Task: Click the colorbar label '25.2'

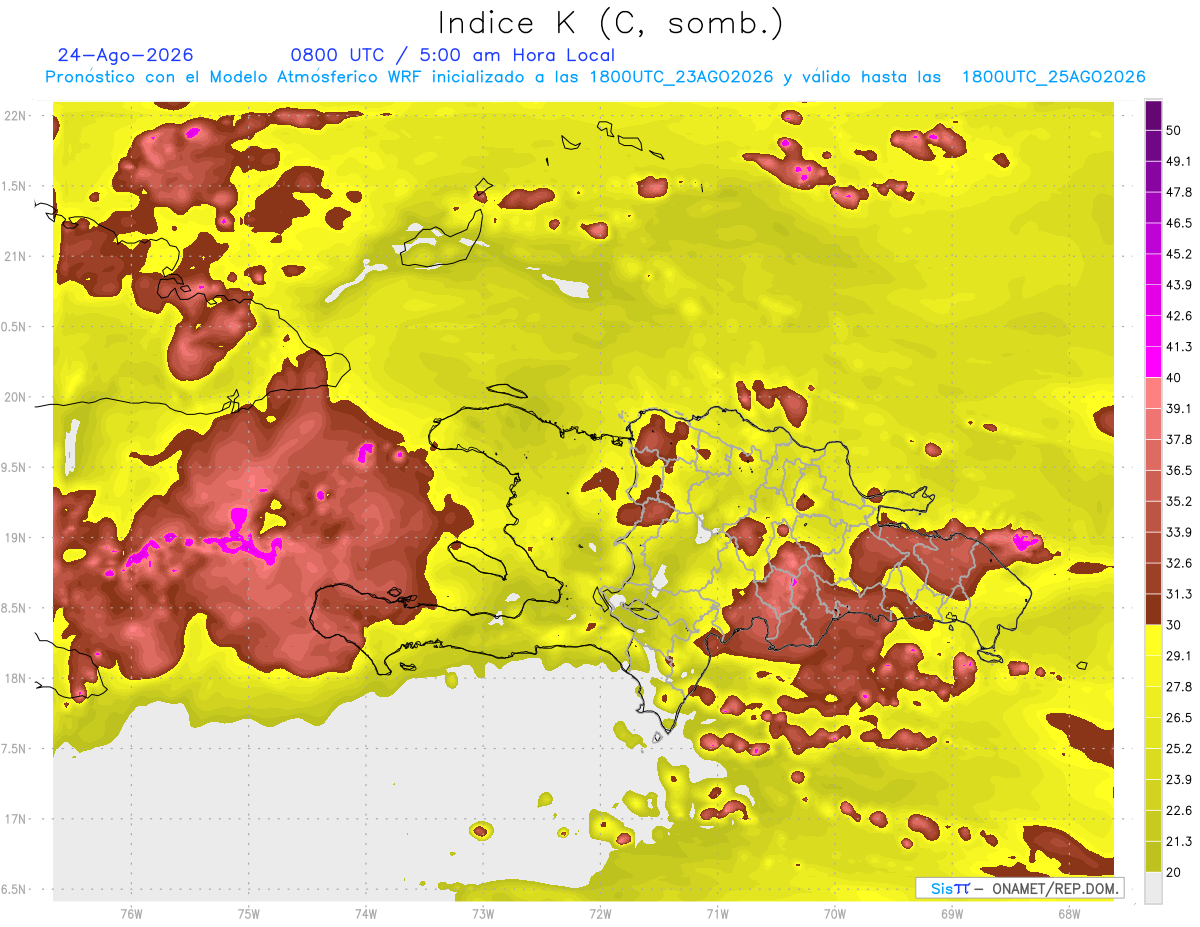Action: pos(1179,749)
